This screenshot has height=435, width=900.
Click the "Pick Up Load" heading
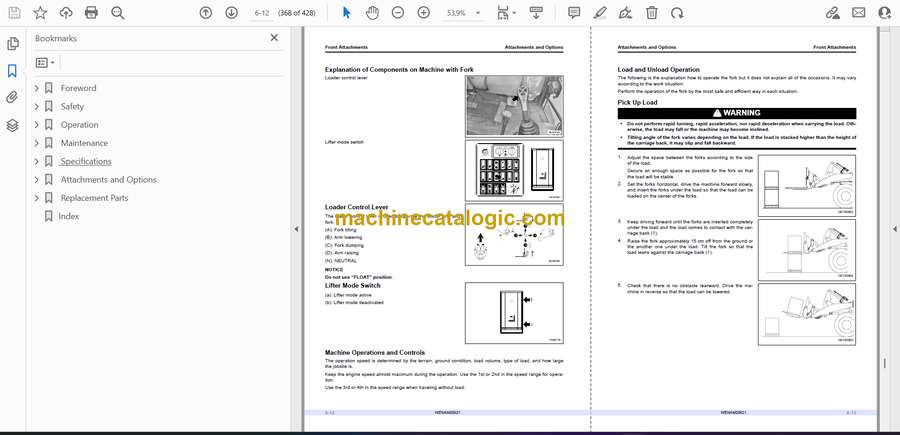[637, 102]
